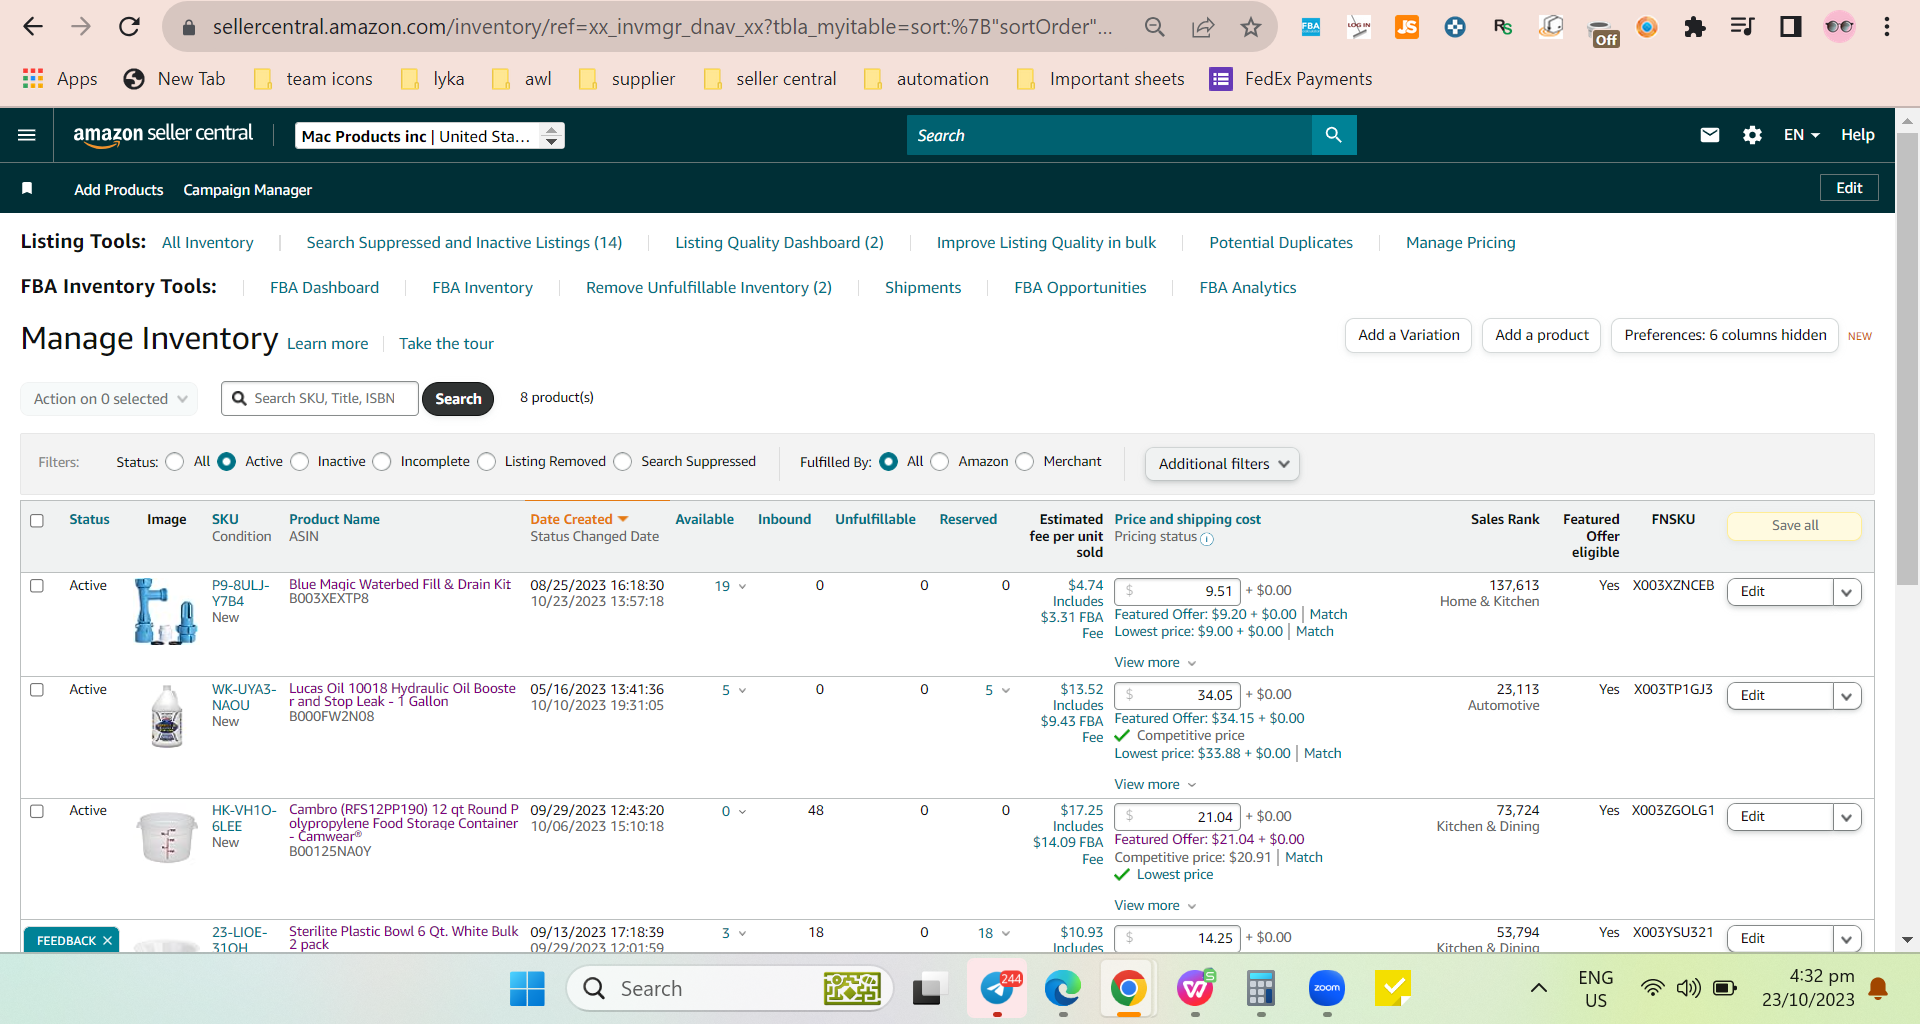The height and width of the screenshot is (1024, 1920).
Task: Open the Take the tour link
Action: click(446, 344)
